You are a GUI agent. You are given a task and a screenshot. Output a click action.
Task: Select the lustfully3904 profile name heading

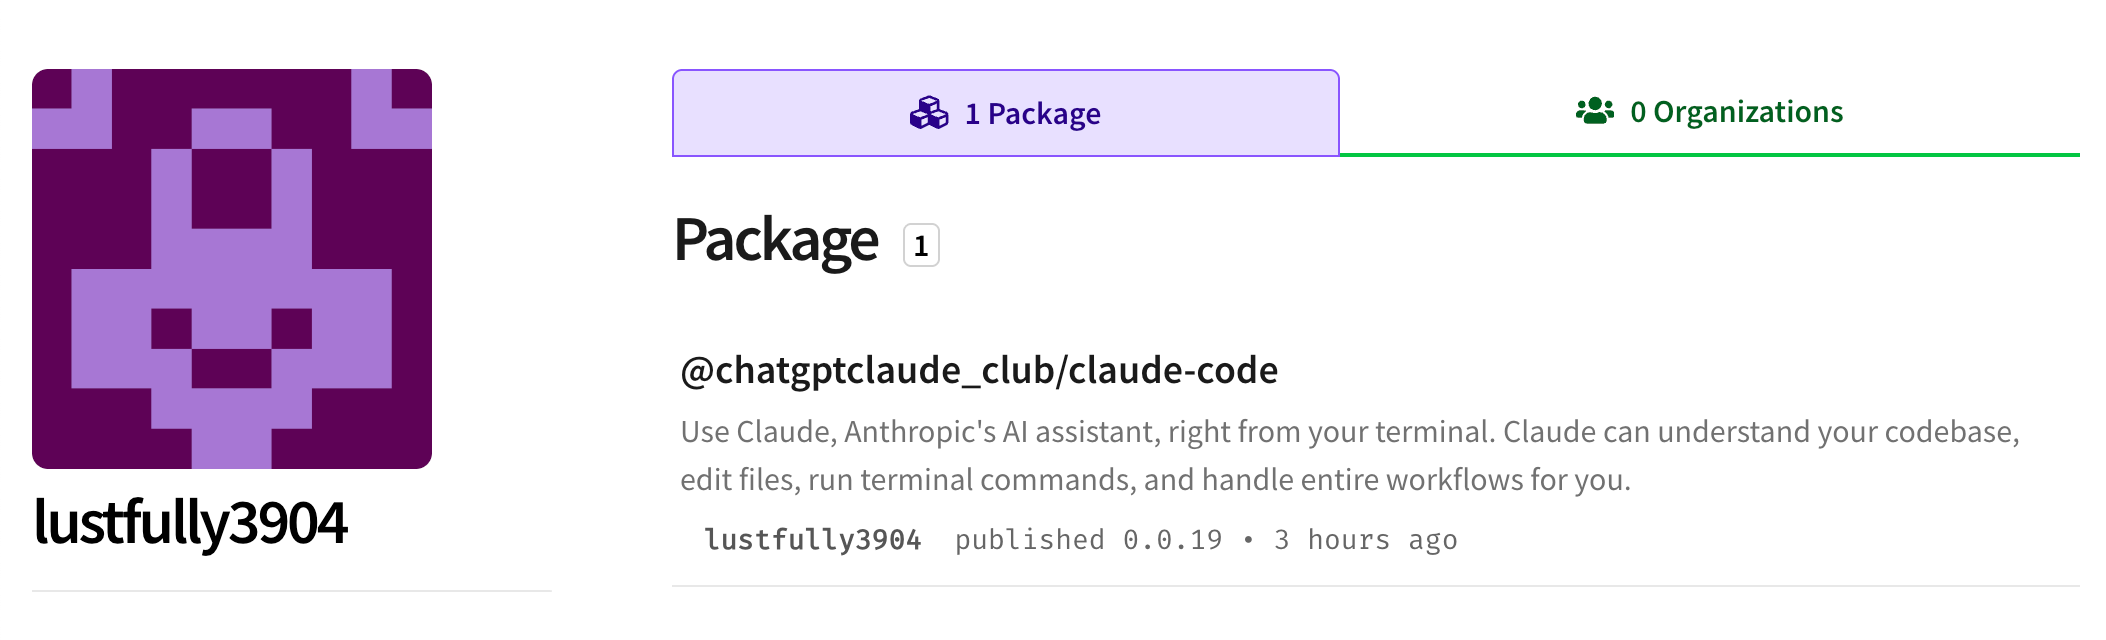190,522
